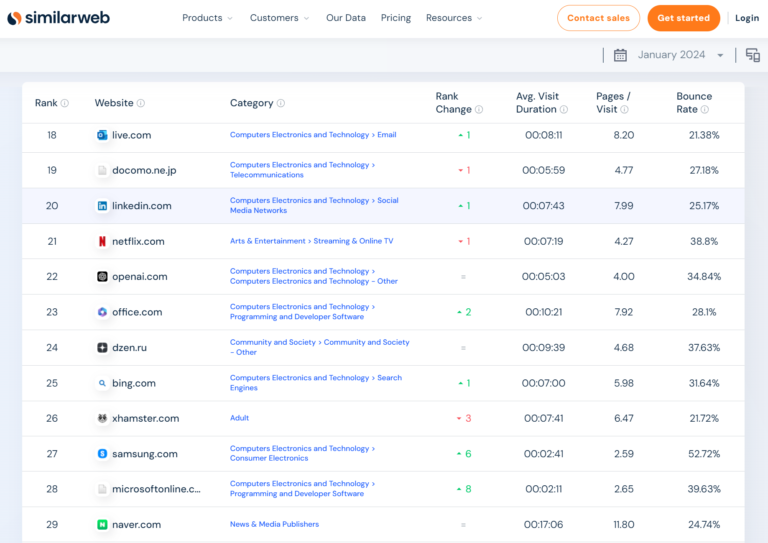The image size is (768, 543).
Task: Open the Adult category link
Action: click(x=240, y=418)
